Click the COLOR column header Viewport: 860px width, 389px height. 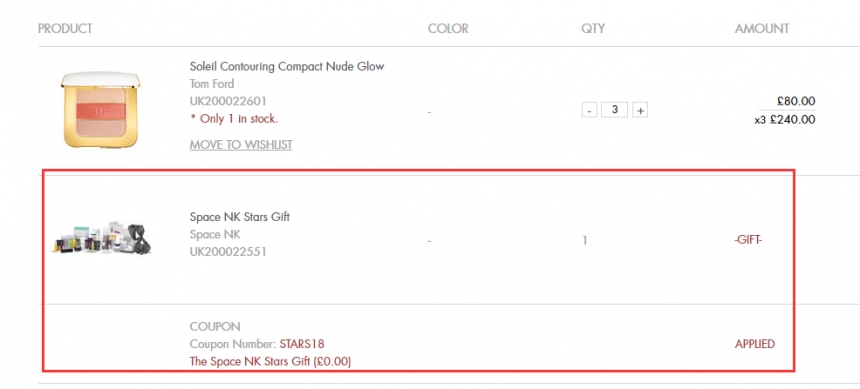448,29
